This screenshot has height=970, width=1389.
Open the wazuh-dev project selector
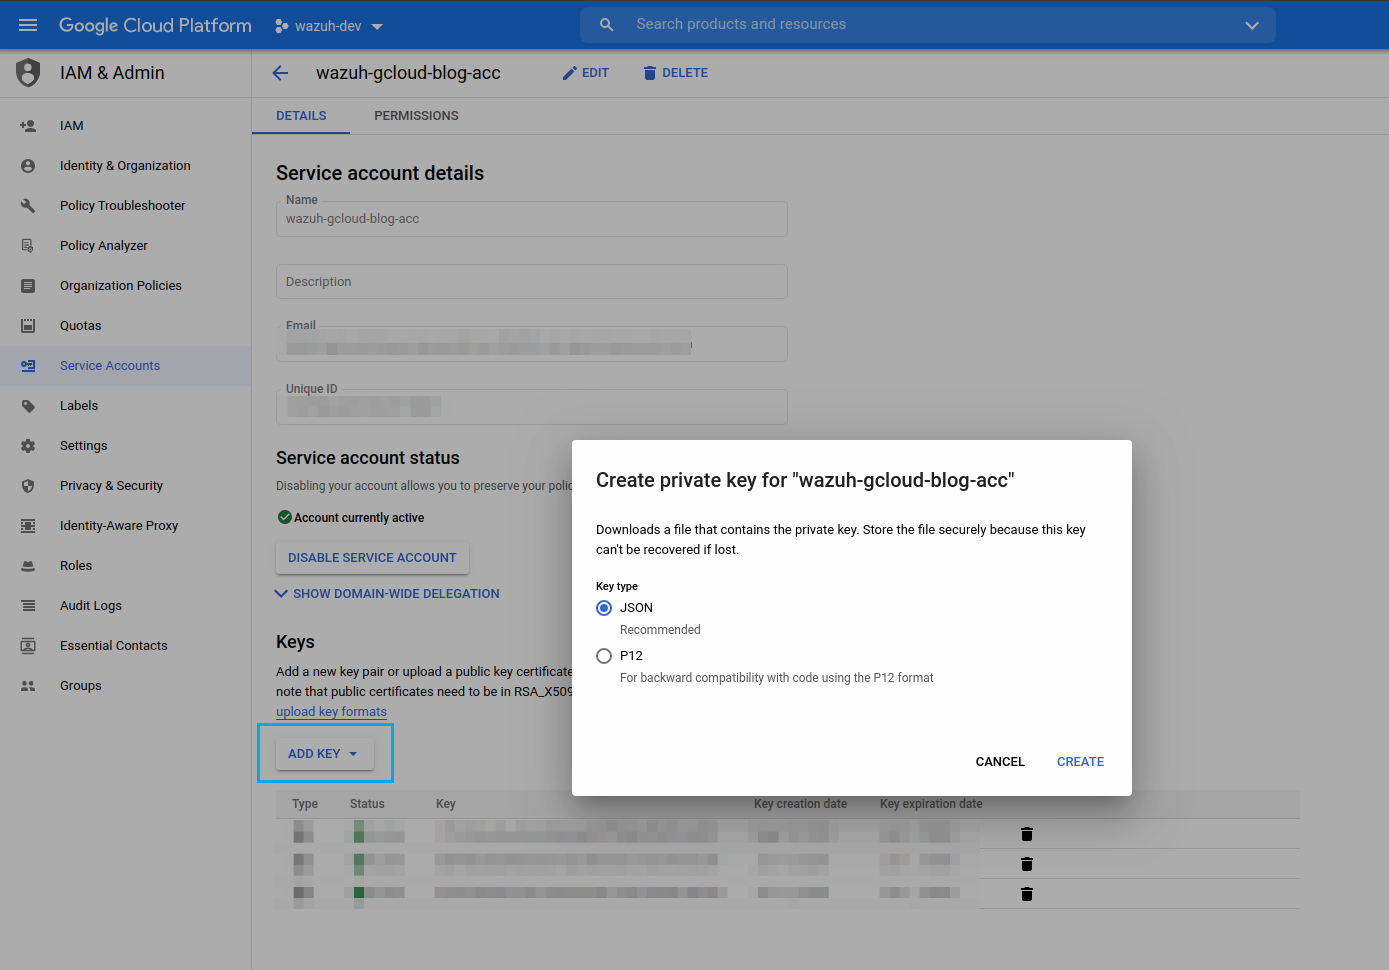[x=329, y=26]
